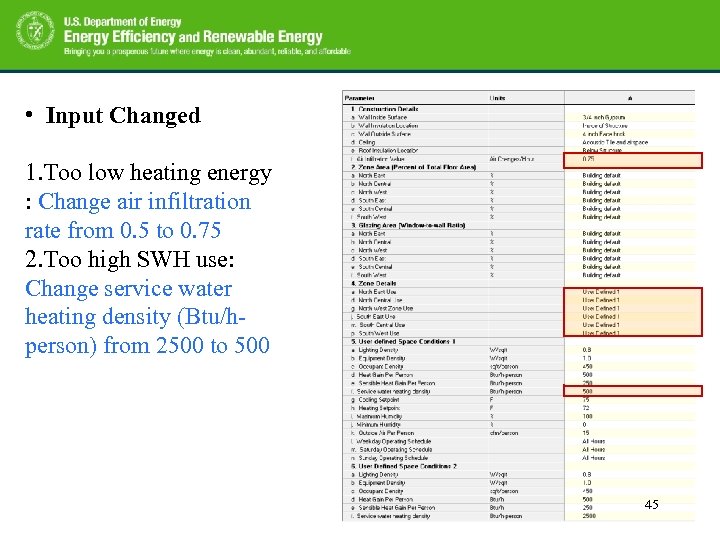This screenshot has width=720, height=540.
Task: Select the 'South East Use' row label
Action: coord(375,316)
